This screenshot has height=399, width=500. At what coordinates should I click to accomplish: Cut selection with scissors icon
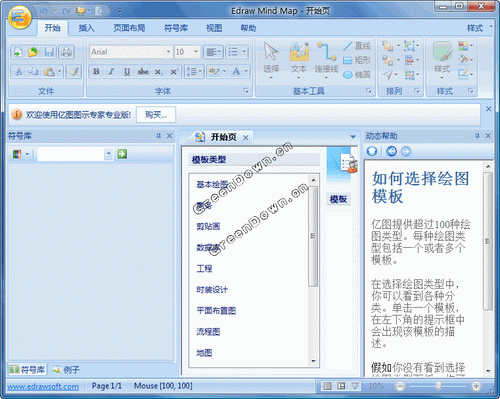[19, 71]
